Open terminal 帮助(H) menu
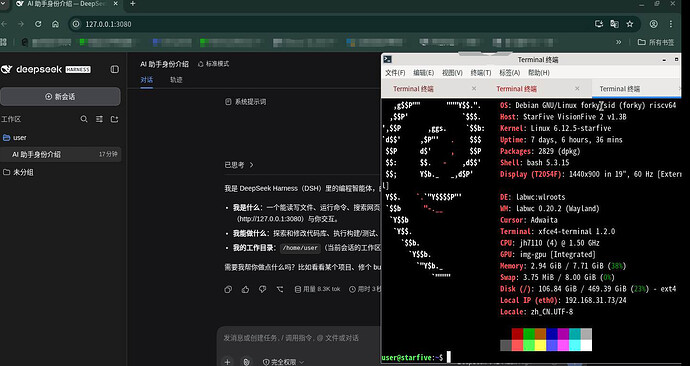 tap(539, 73)
